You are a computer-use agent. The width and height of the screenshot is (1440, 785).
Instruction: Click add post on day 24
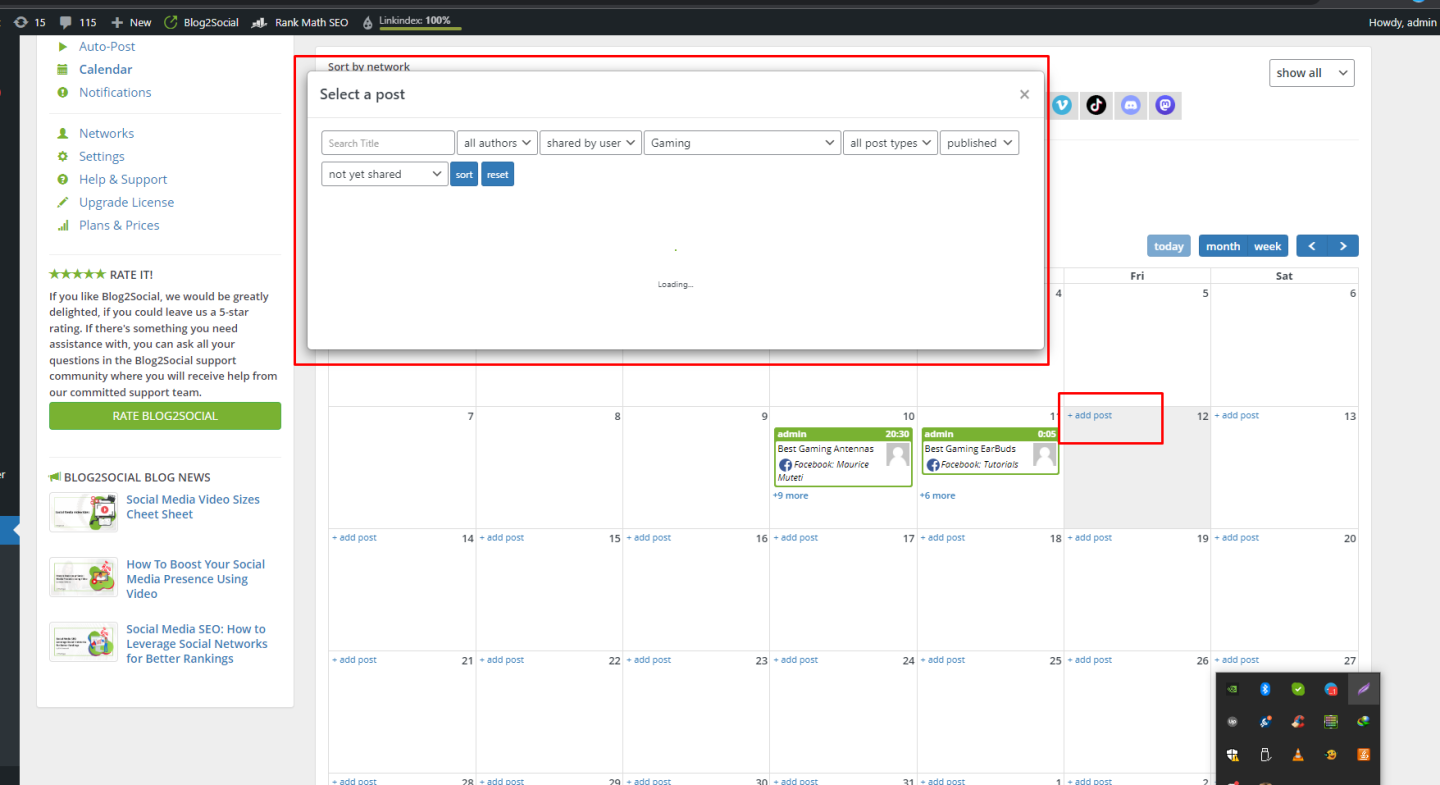[x=795, y=659]
